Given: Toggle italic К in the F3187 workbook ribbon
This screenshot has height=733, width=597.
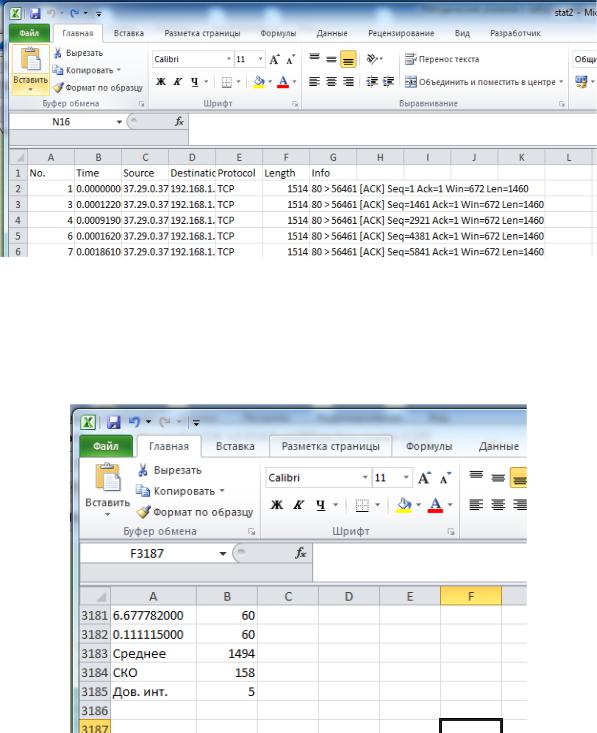Looking at the screenshot, I should click(298, 505).
